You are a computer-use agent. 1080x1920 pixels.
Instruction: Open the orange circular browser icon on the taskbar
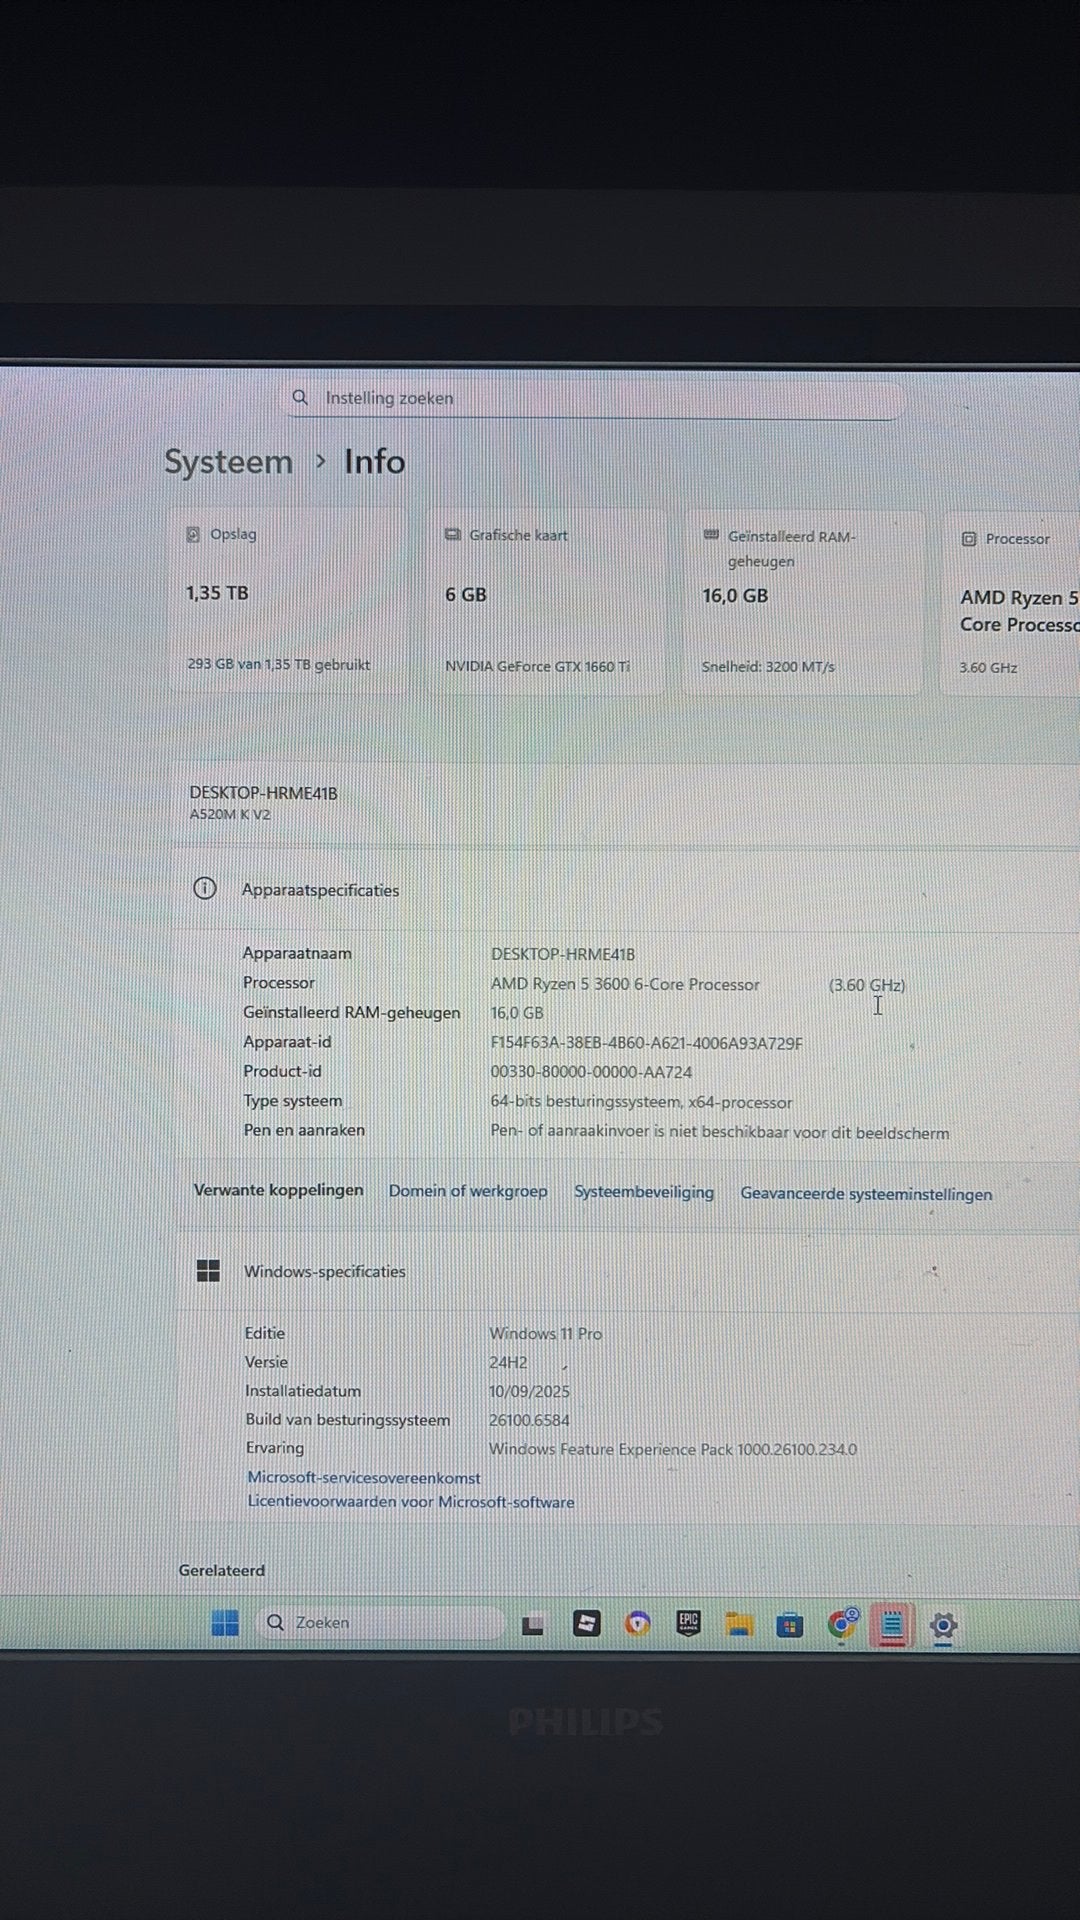tap(637, 1624)
